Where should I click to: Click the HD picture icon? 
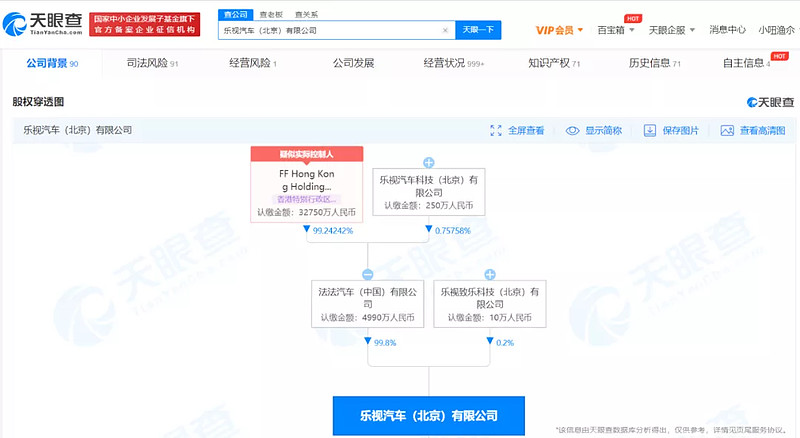(x=727, y=131)
